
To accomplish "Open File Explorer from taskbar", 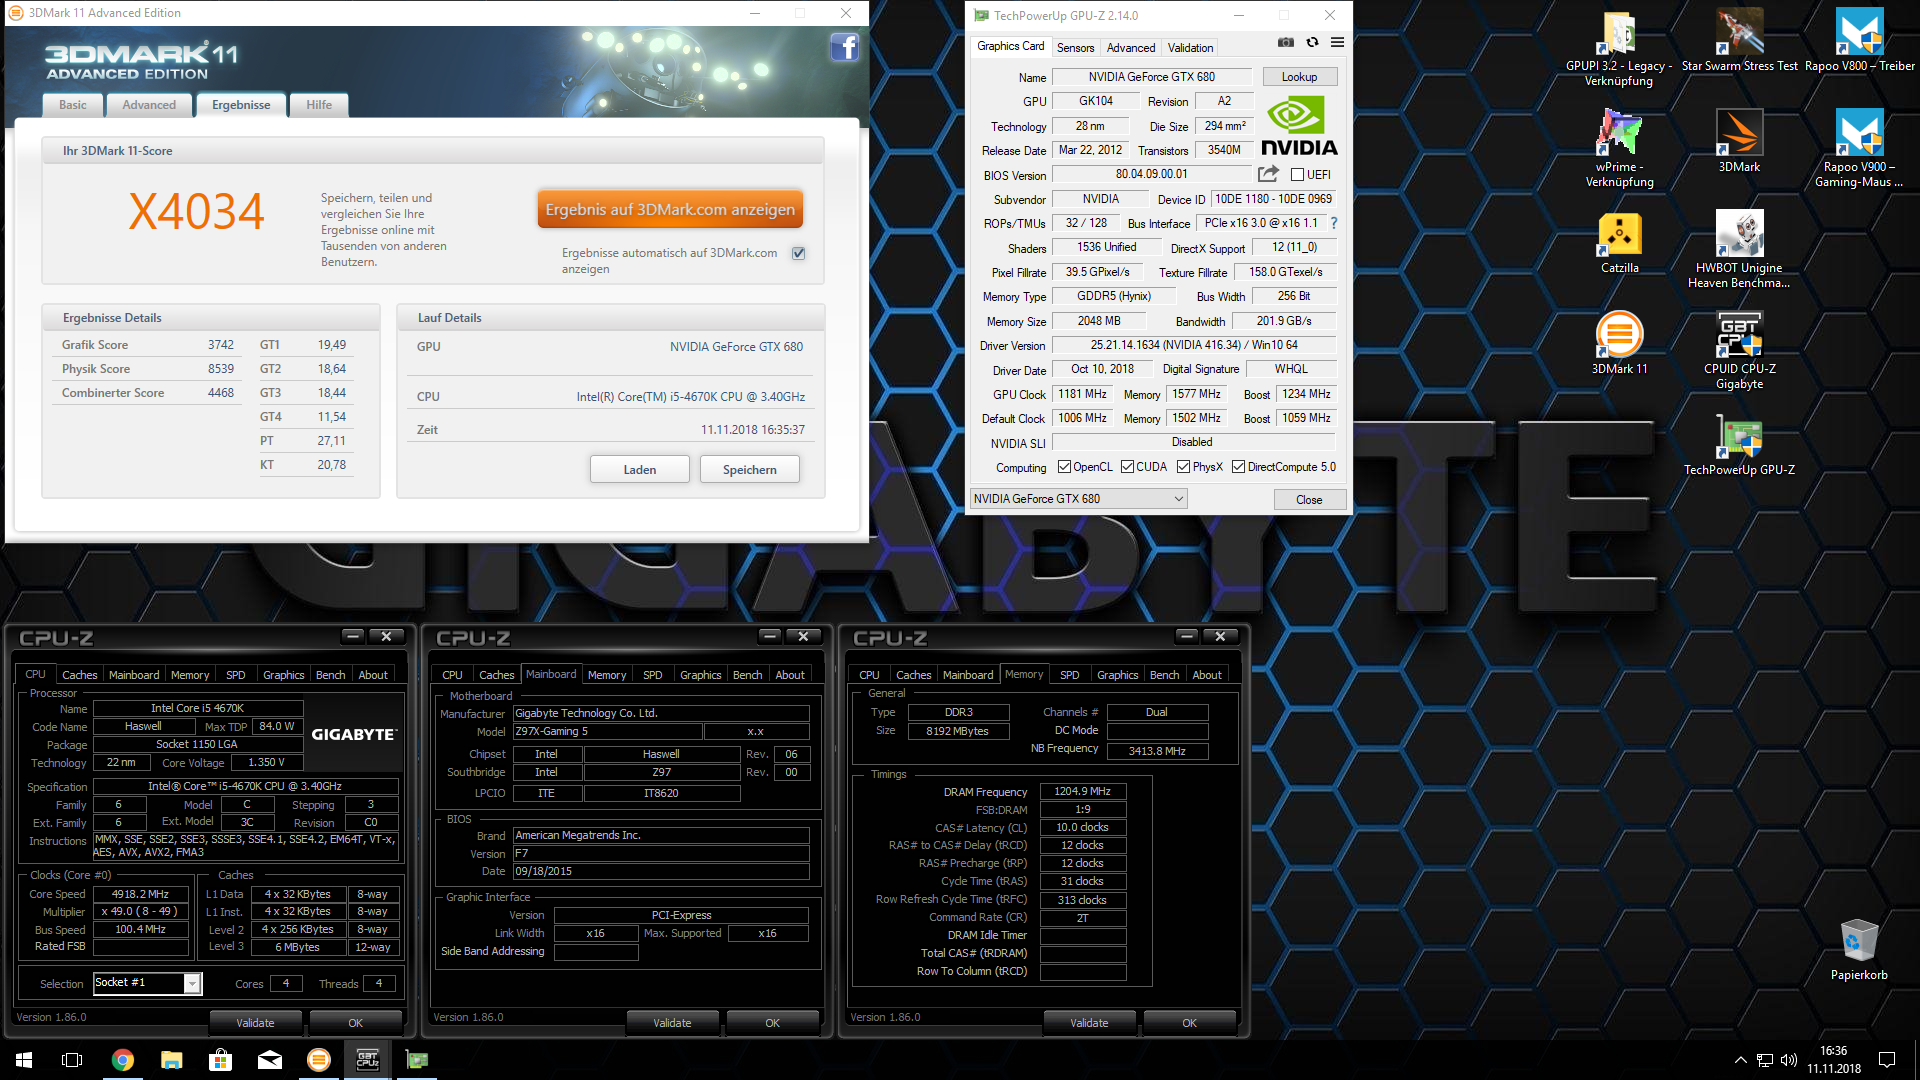I will pyautogui.click(x=171, y=1060).
